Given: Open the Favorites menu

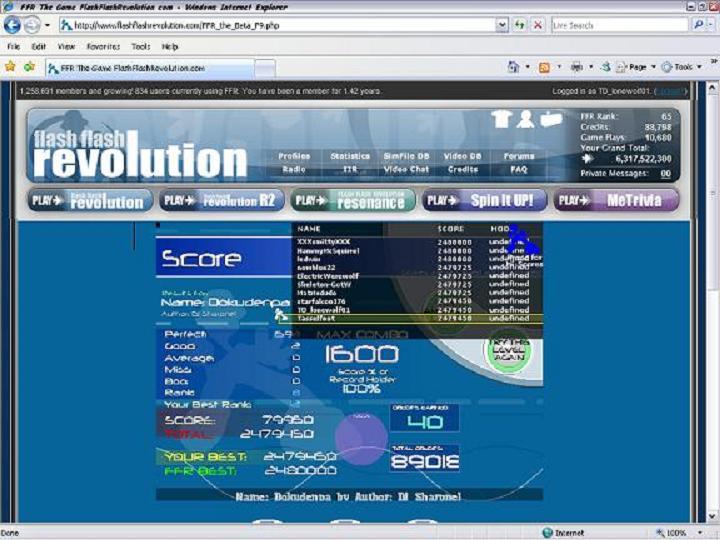Looking at the screenshot, I should click(103, 46).
